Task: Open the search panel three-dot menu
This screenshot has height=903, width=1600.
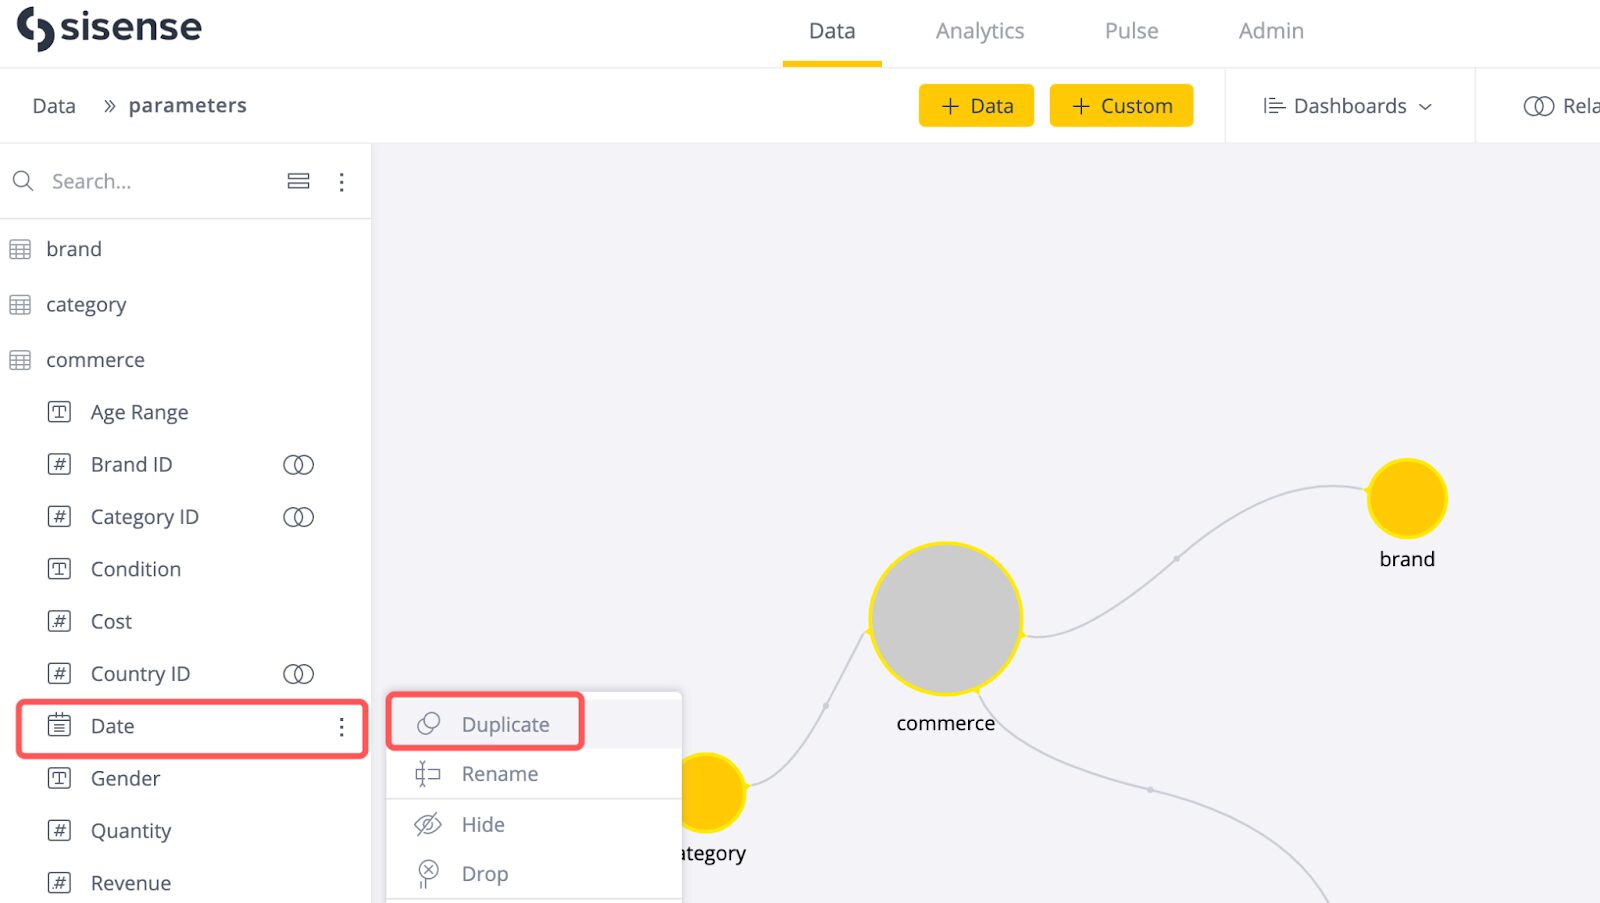Action: tap(341, 182)
